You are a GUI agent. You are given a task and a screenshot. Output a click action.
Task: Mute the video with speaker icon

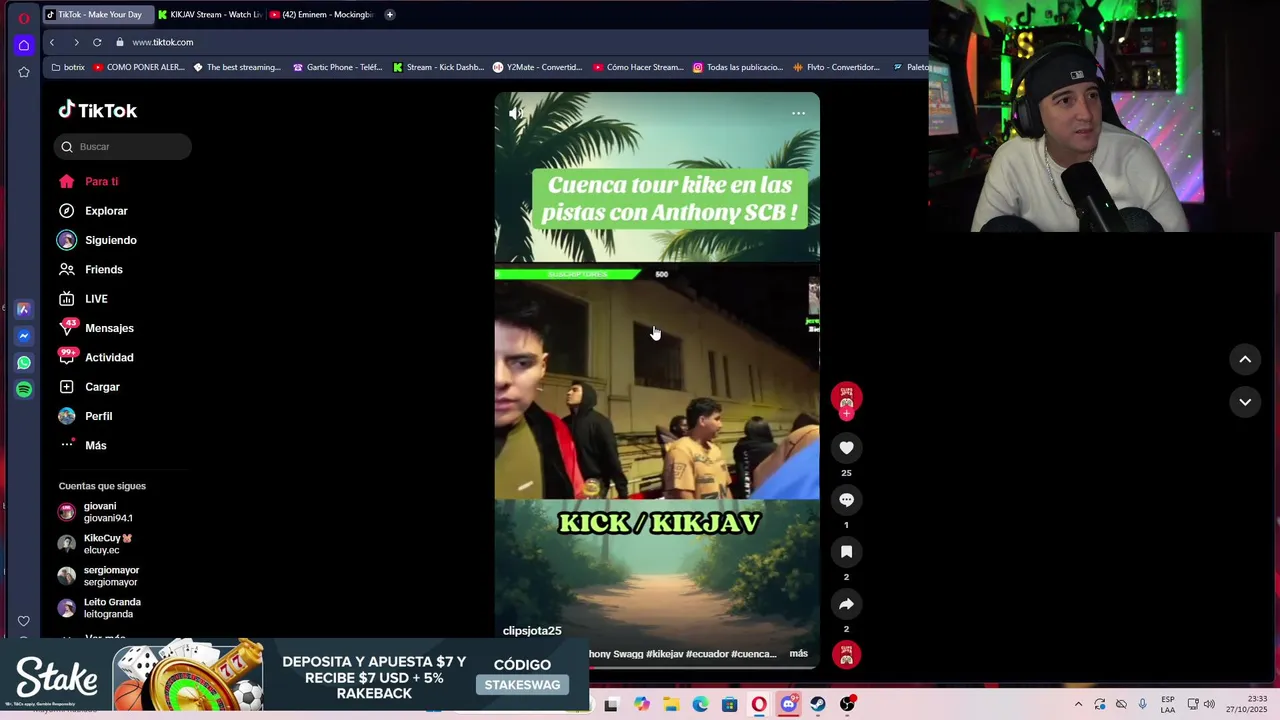pyautogui.click(x=515, y=113)
